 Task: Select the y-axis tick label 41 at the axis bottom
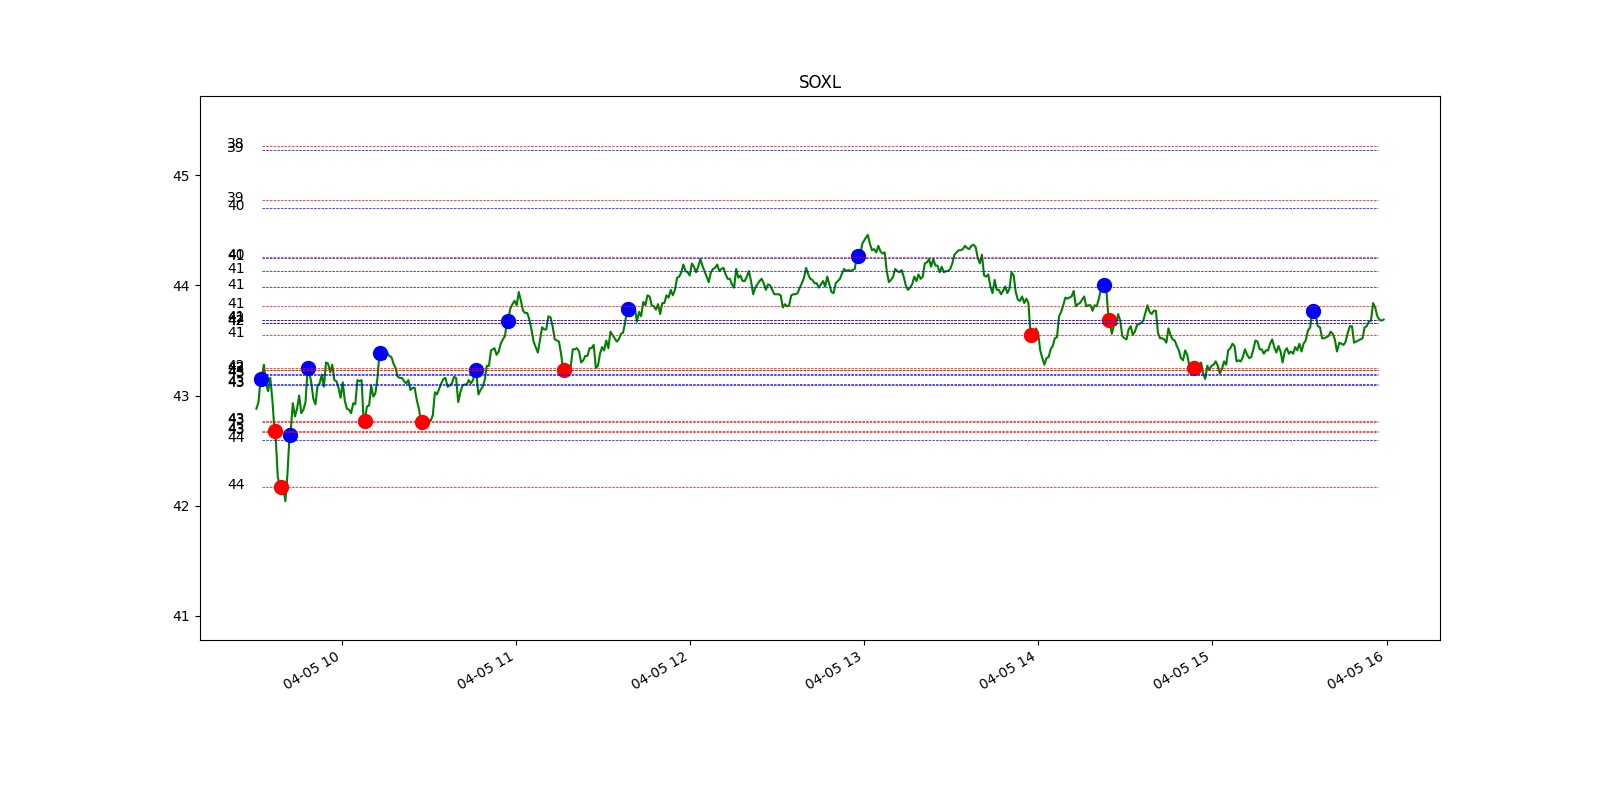181,616
